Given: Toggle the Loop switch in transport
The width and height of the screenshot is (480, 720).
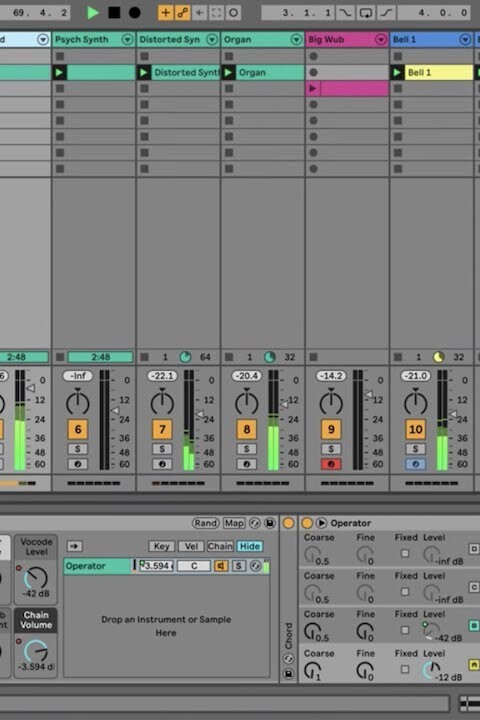Looking at the screenshot, I should [x=366, y=12].
